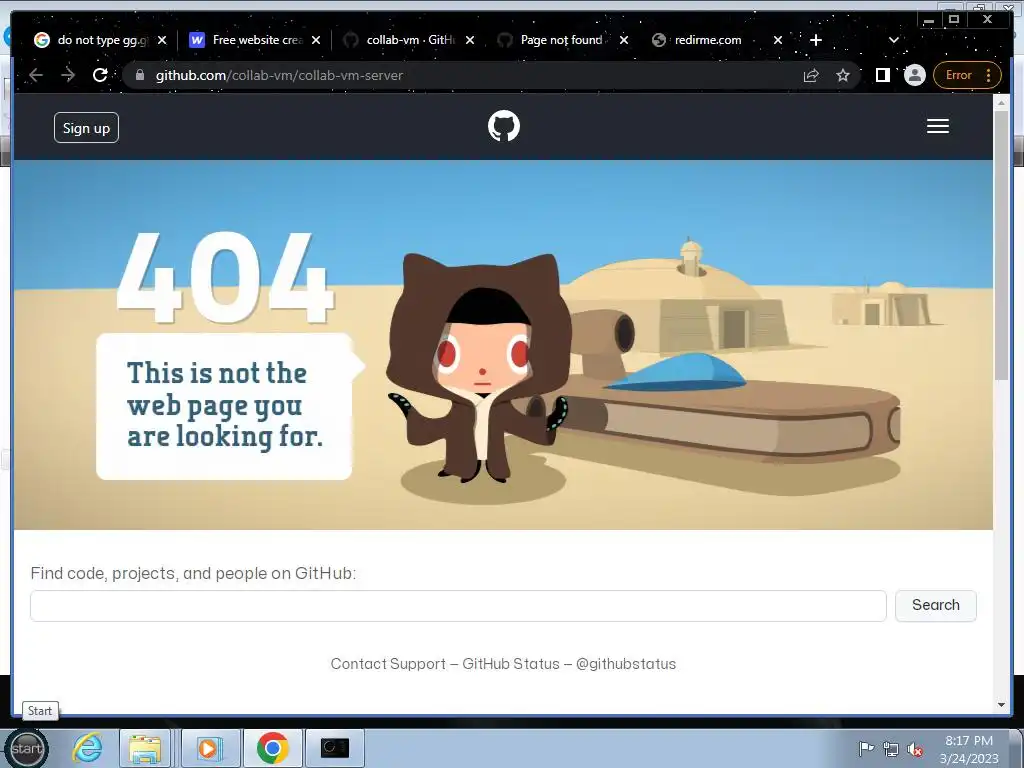Open a new tab with the plus button
The width and height of the screenshot is (1024, 768).
click(816, 40)
